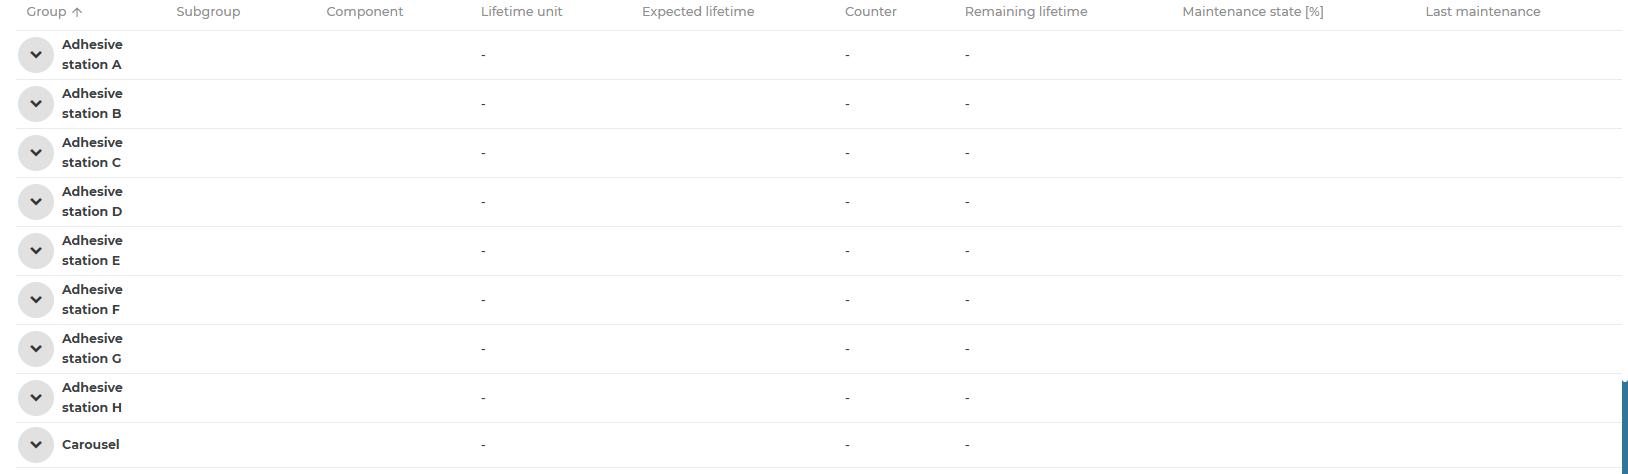Sort by Lifetime unit column
Screen dimensions: 1628x474
point(521,12)
